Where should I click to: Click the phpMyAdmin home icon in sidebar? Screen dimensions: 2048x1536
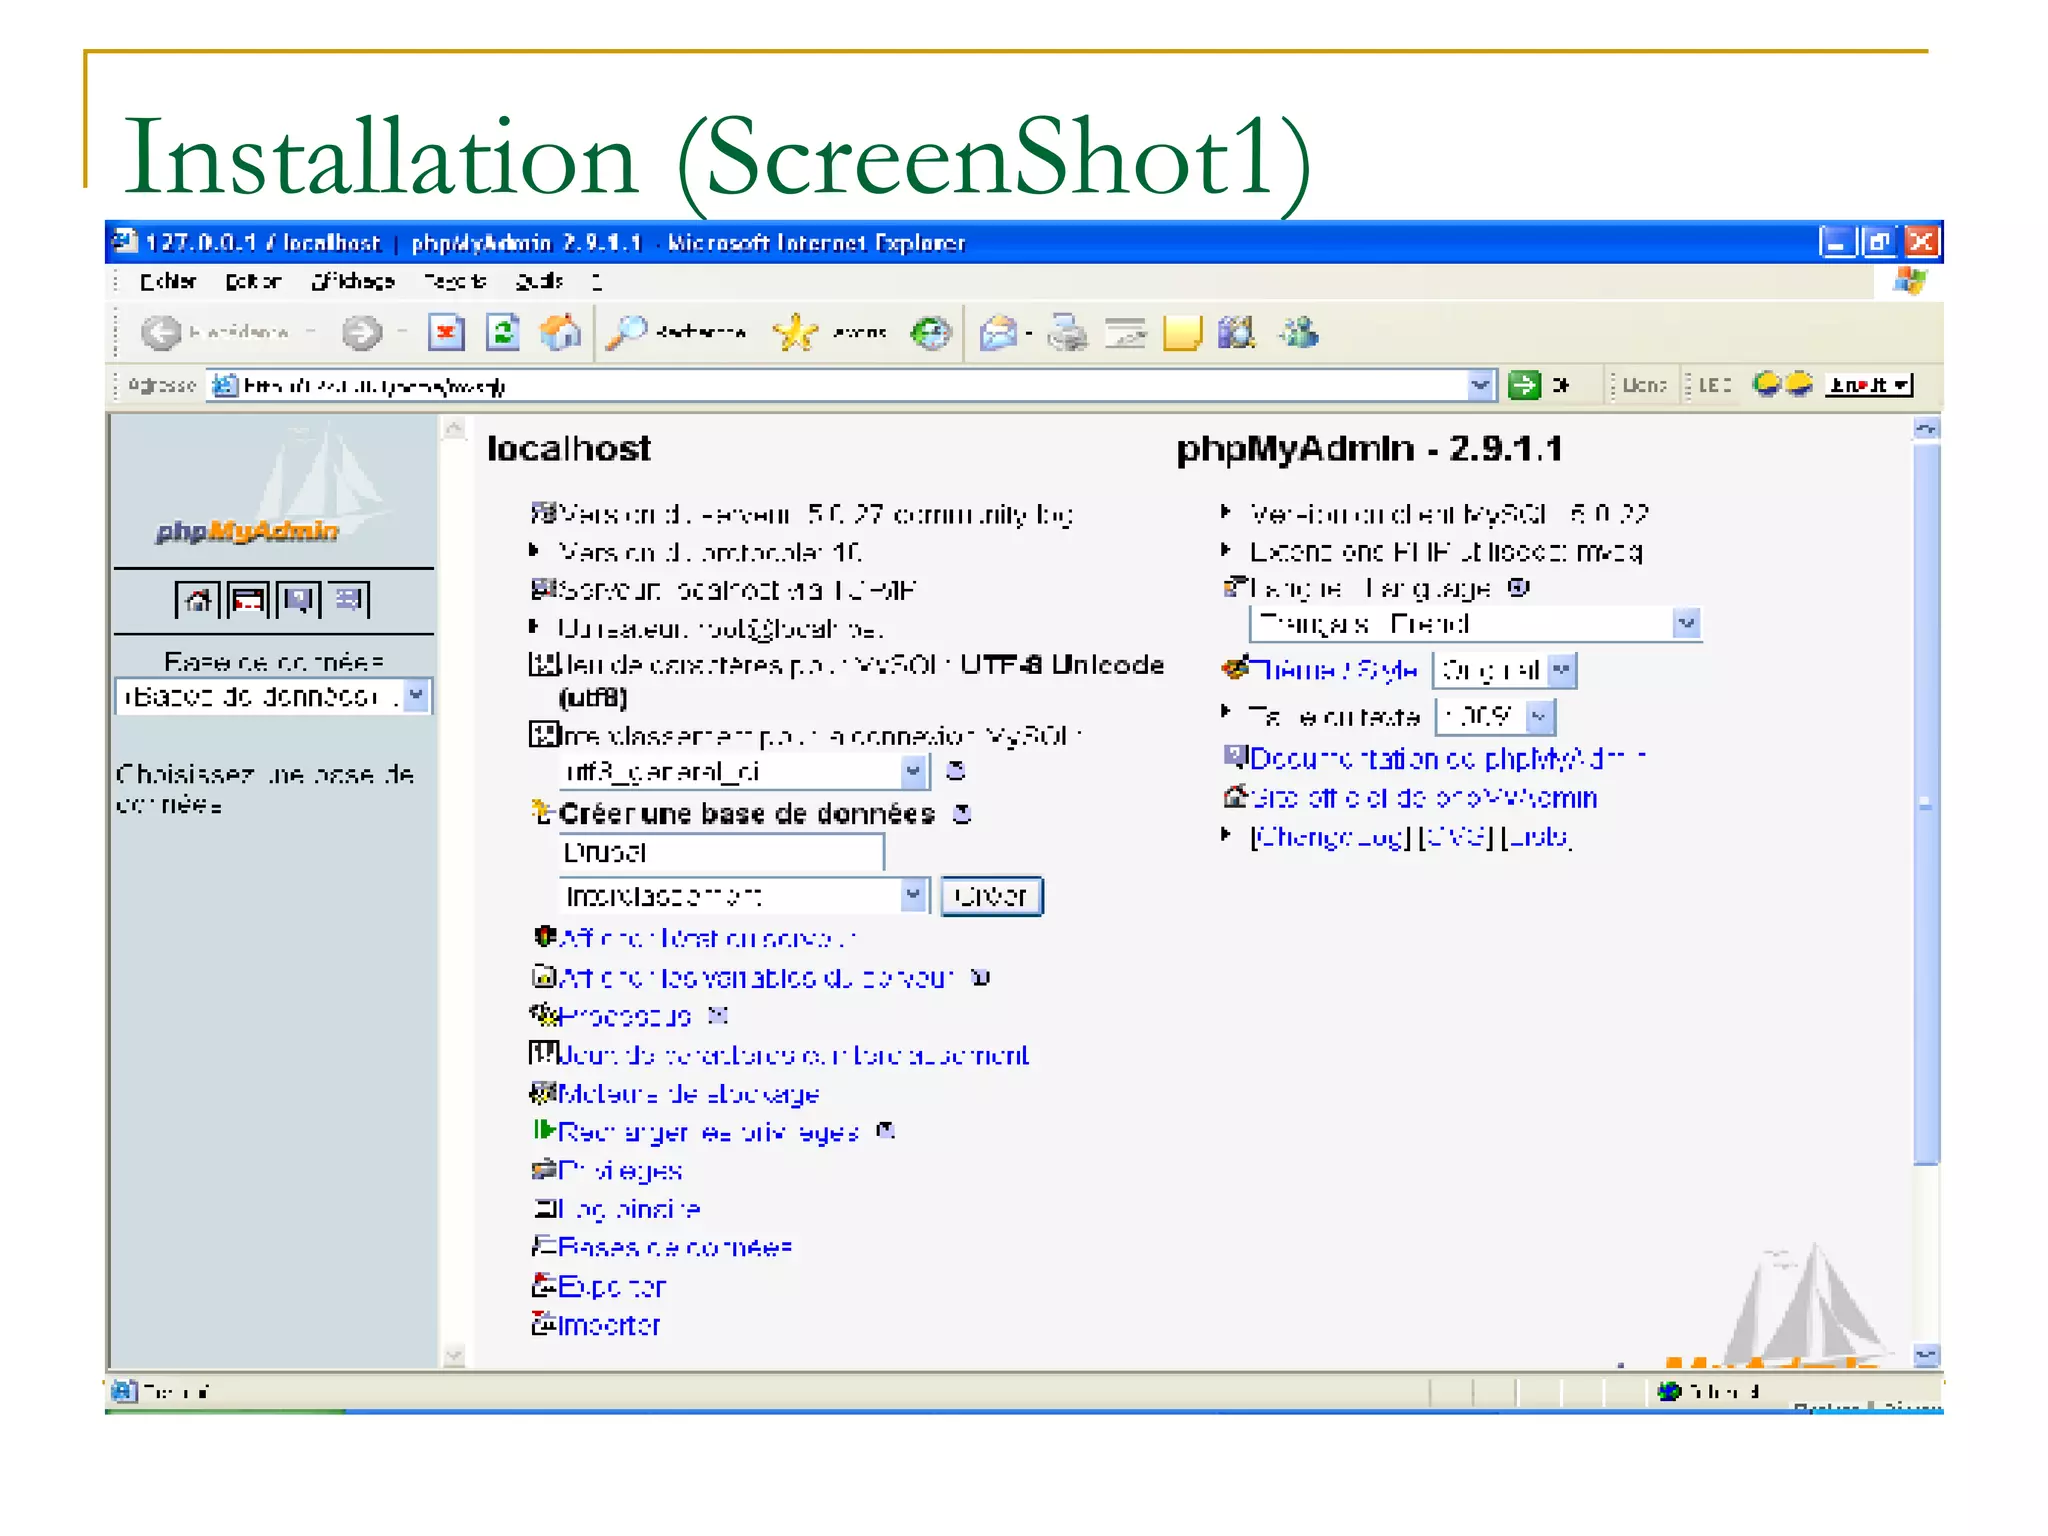(197, 600)
